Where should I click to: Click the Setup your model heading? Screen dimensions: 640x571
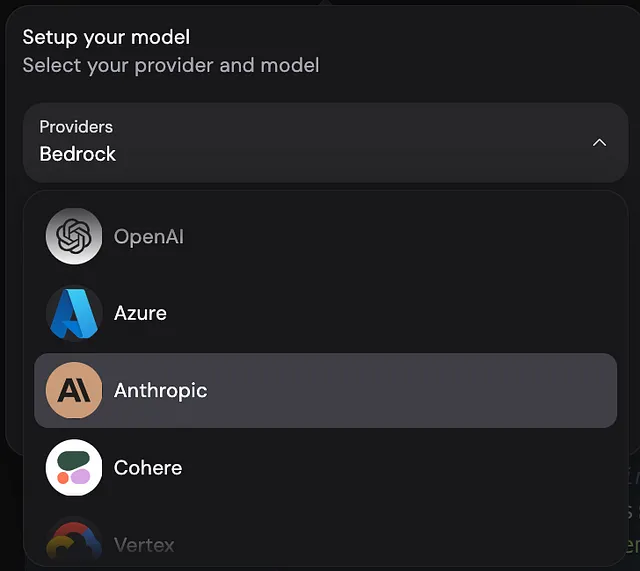(106, 38)
